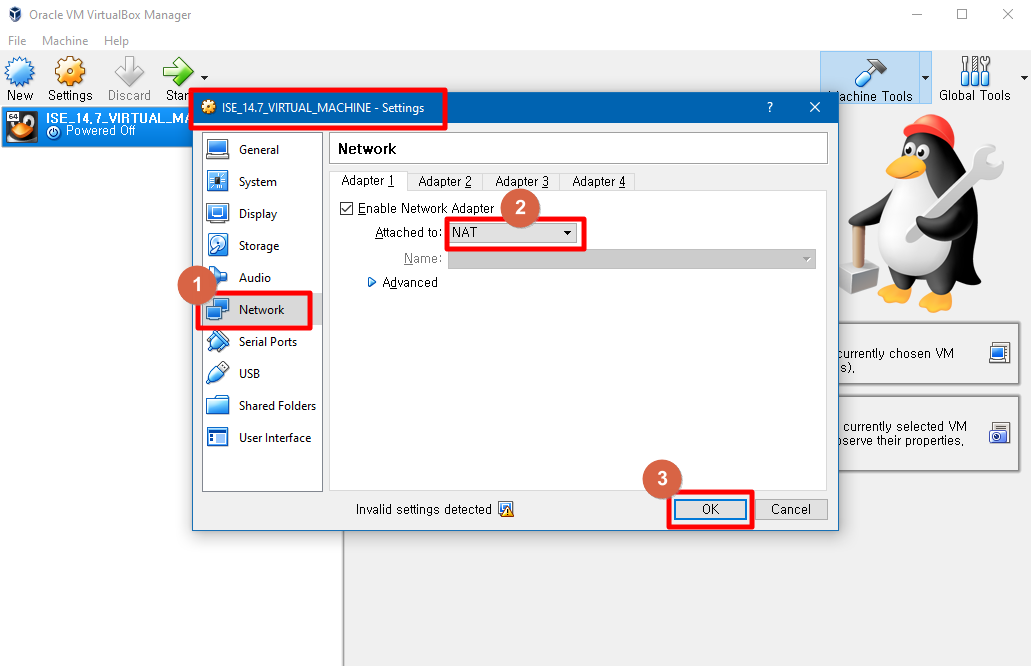Close the Settings dialog
The width and height of the screenshot is (1031, 666).
(815, 107)
